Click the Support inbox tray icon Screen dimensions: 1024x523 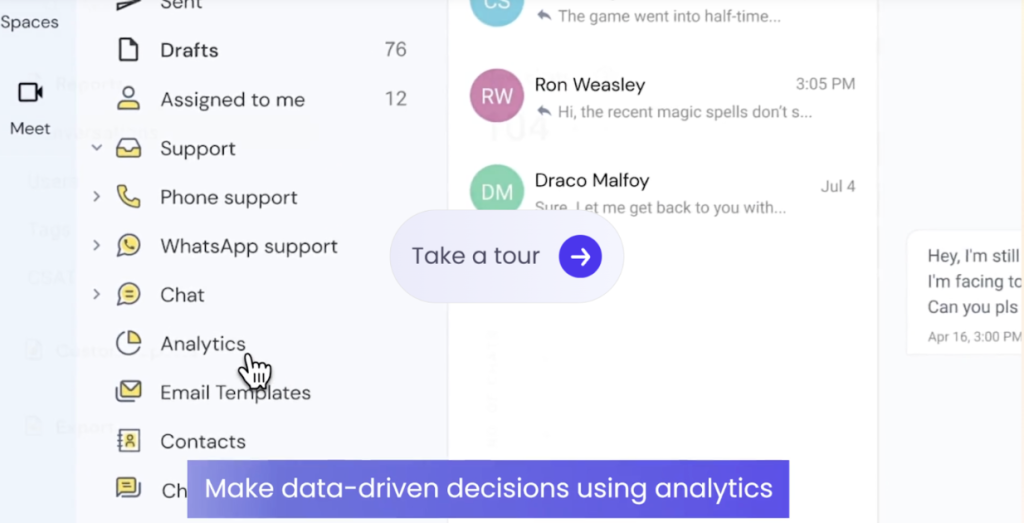[128, 149]
